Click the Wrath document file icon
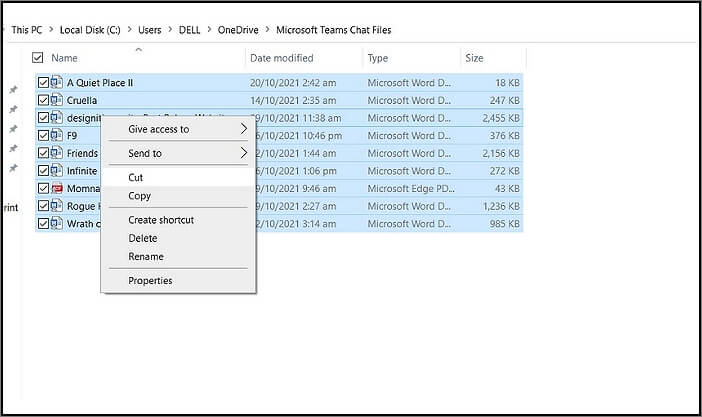This screenshot has height=417, width=702. [x=57, y=224]
